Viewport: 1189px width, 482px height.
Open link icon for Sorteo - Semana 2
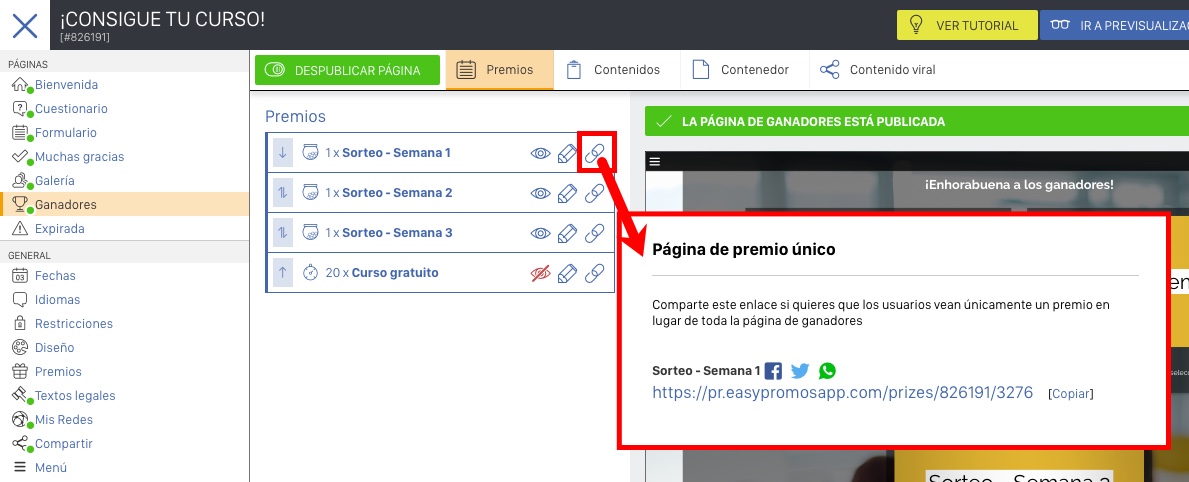point(595,193)
